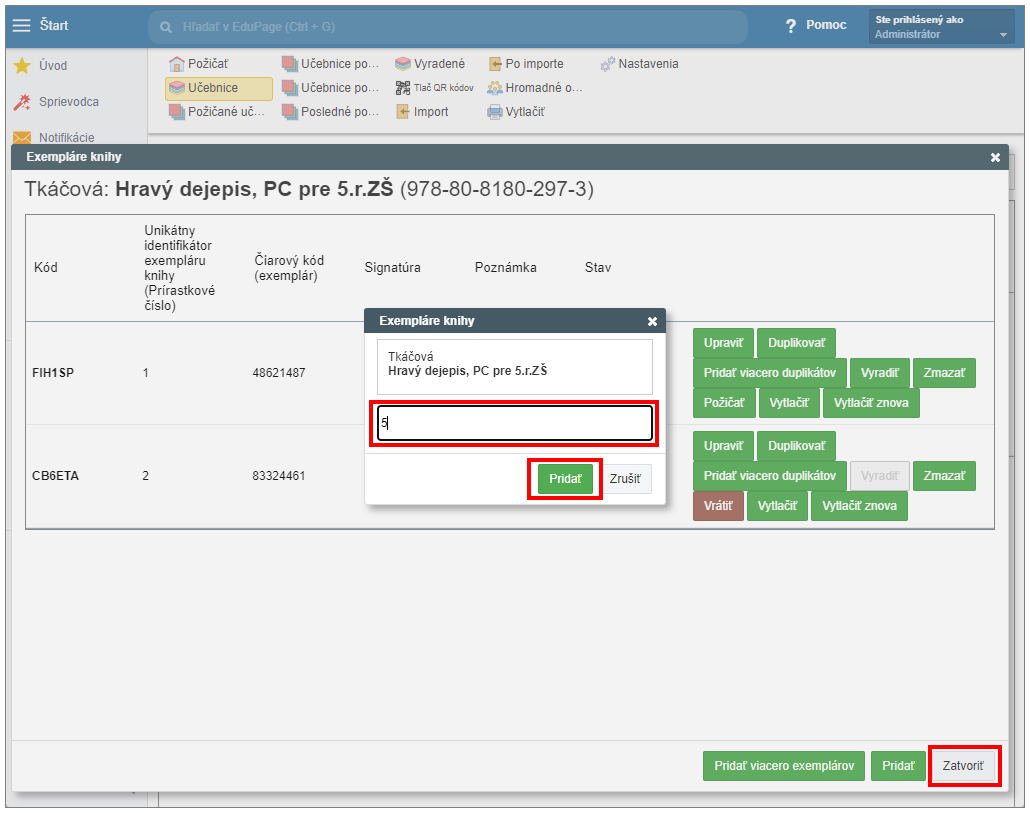Click the Import toolbar item
This screenshot has width=1030, height=813.
(422, 112)
